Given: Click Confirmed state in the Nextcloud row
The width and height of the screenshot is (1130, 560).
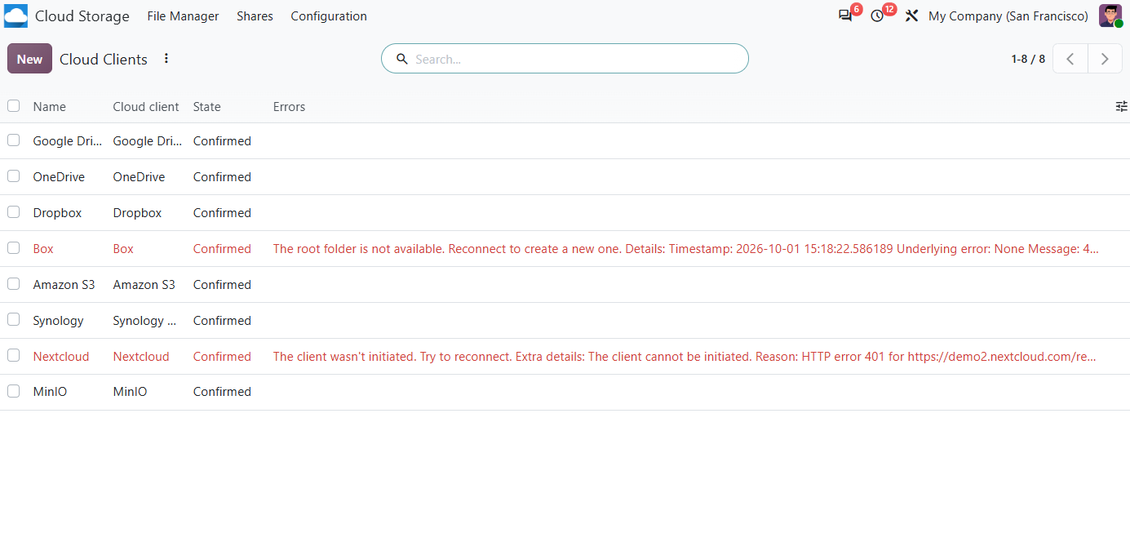Looking at the screenshot, I should [222, 356].
